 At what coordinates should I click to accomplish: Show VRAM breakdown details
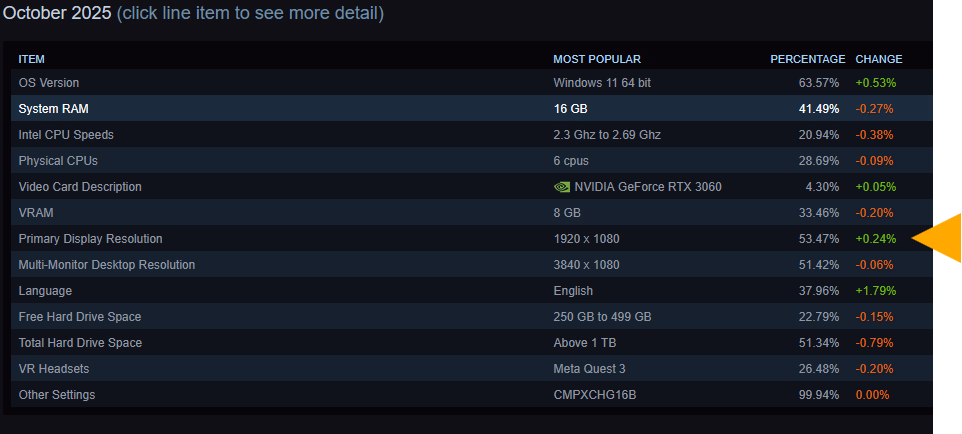(x=35, y=213)
